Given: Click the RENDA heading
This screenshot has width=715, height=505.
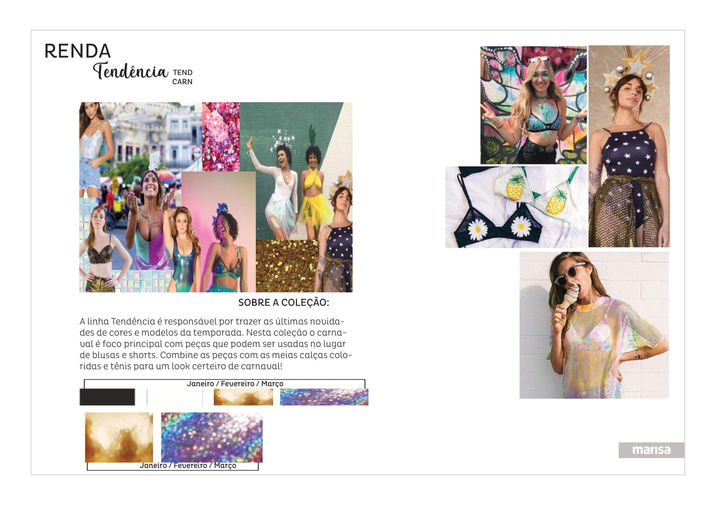Looking at the screenshot, I should 78,51.
